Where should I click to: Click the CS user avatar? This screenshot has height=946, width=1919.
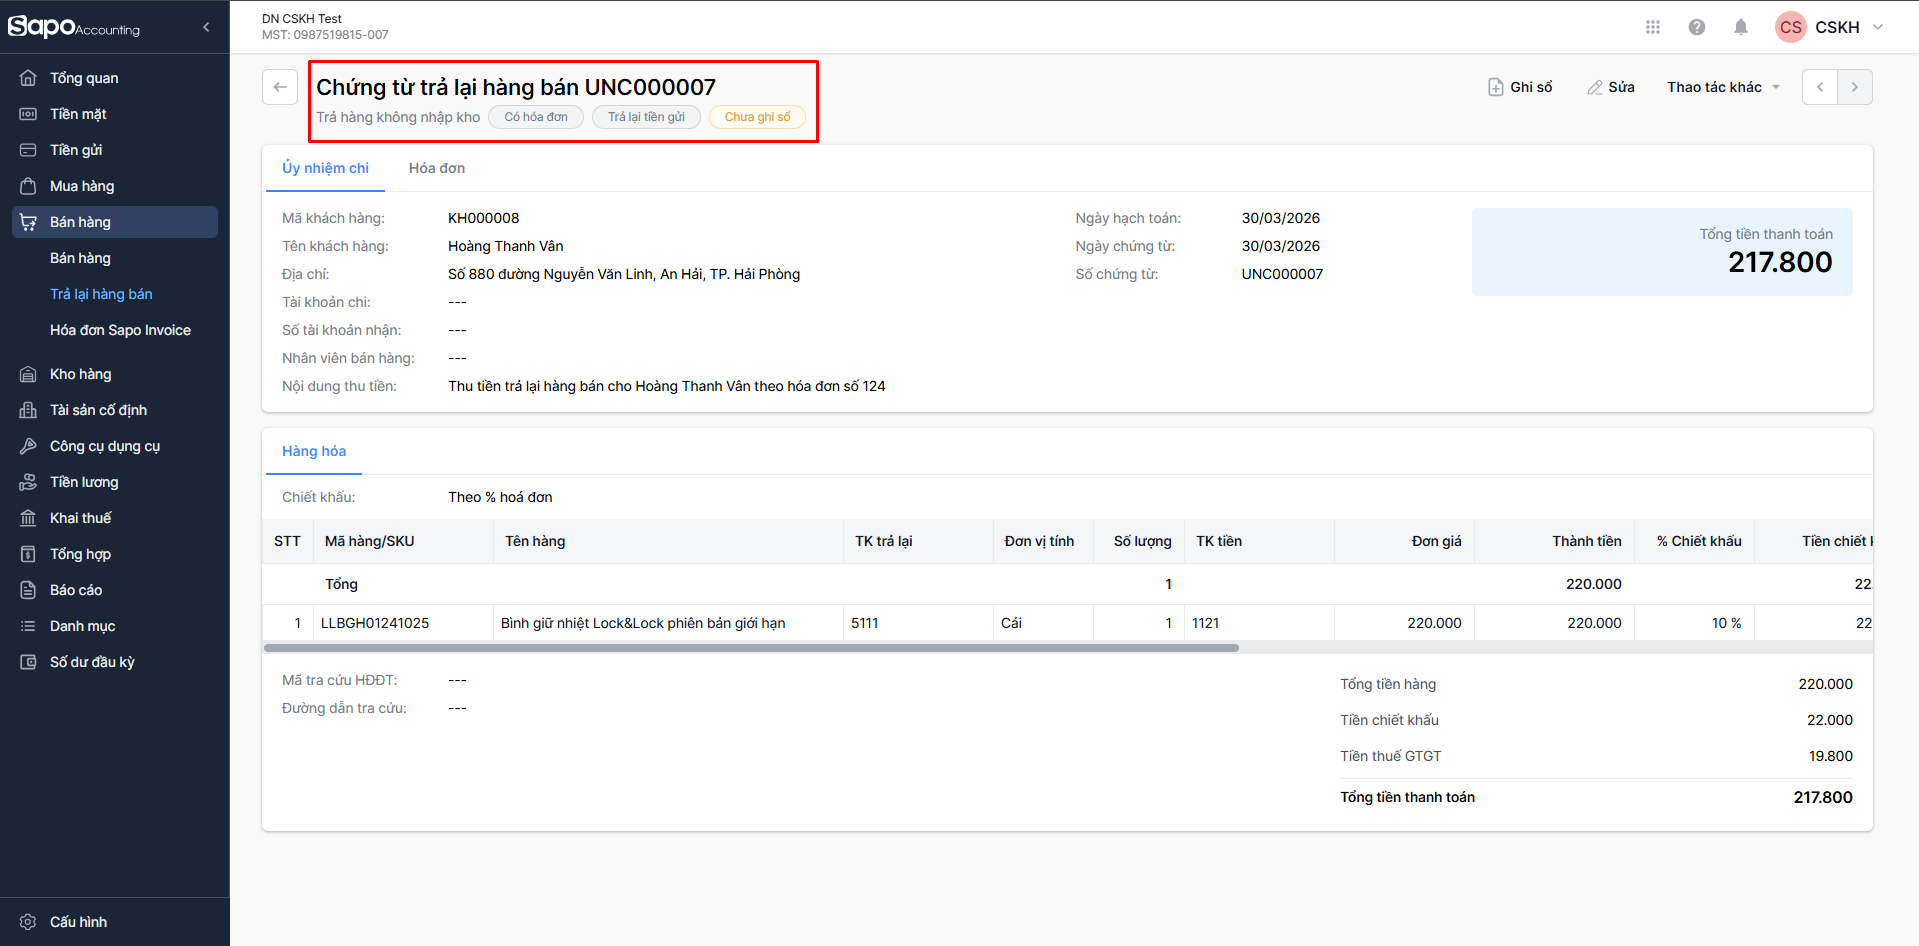(x=1790, y=27)
